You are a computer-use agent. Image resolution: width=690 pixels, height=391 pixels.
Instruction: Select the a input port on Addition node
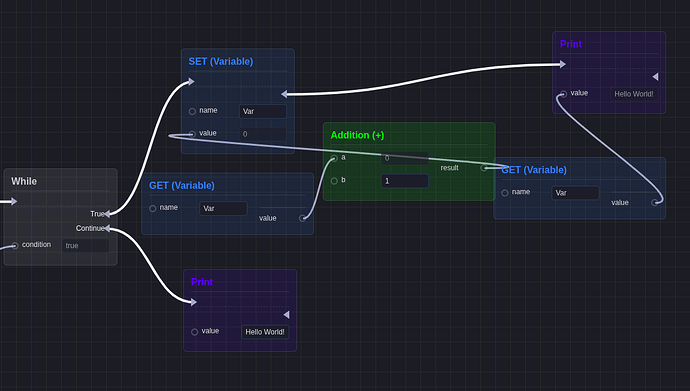pos(334,158)
